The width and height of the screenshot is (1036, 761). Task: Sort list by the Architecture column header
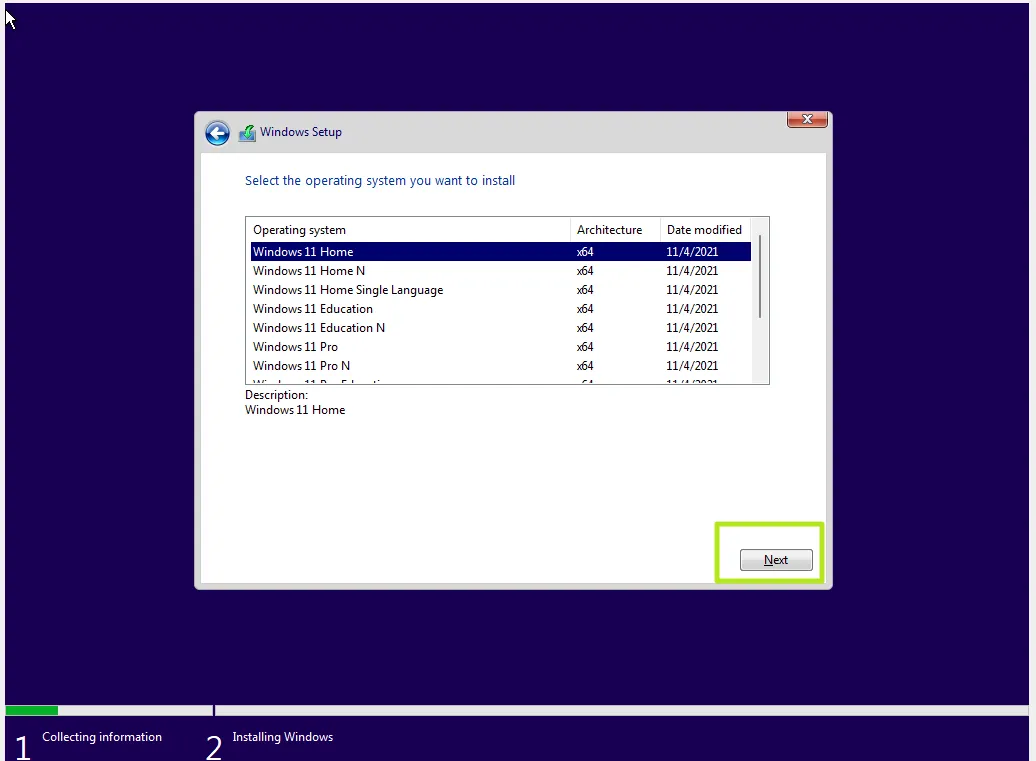coord(610,229)
